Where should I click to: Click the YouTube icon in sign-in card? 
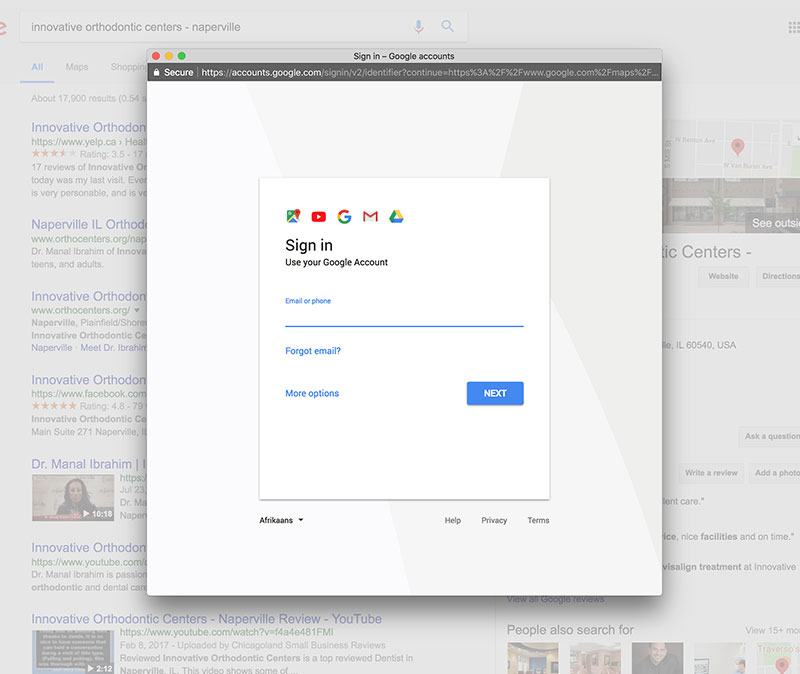(x=319, y=217)
